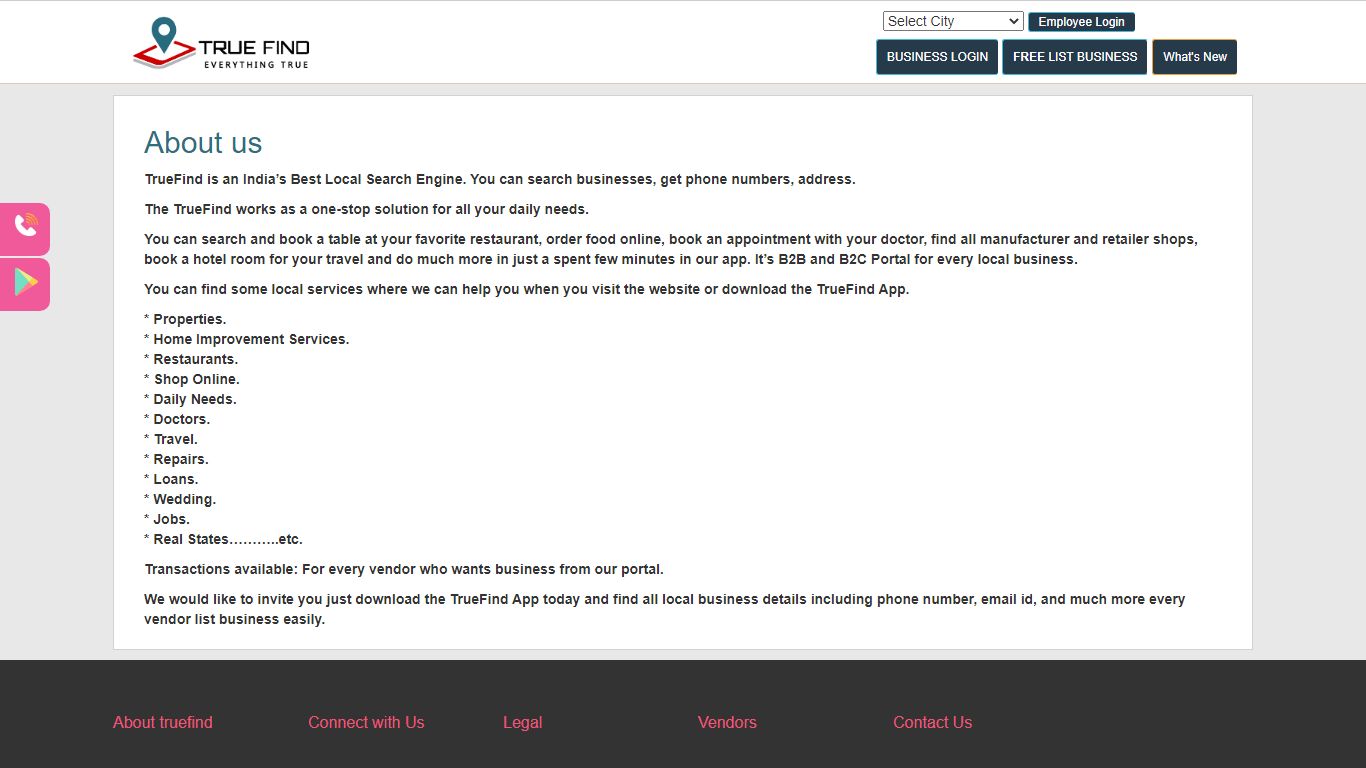Click the About us page heading

[x=203, y=143]
